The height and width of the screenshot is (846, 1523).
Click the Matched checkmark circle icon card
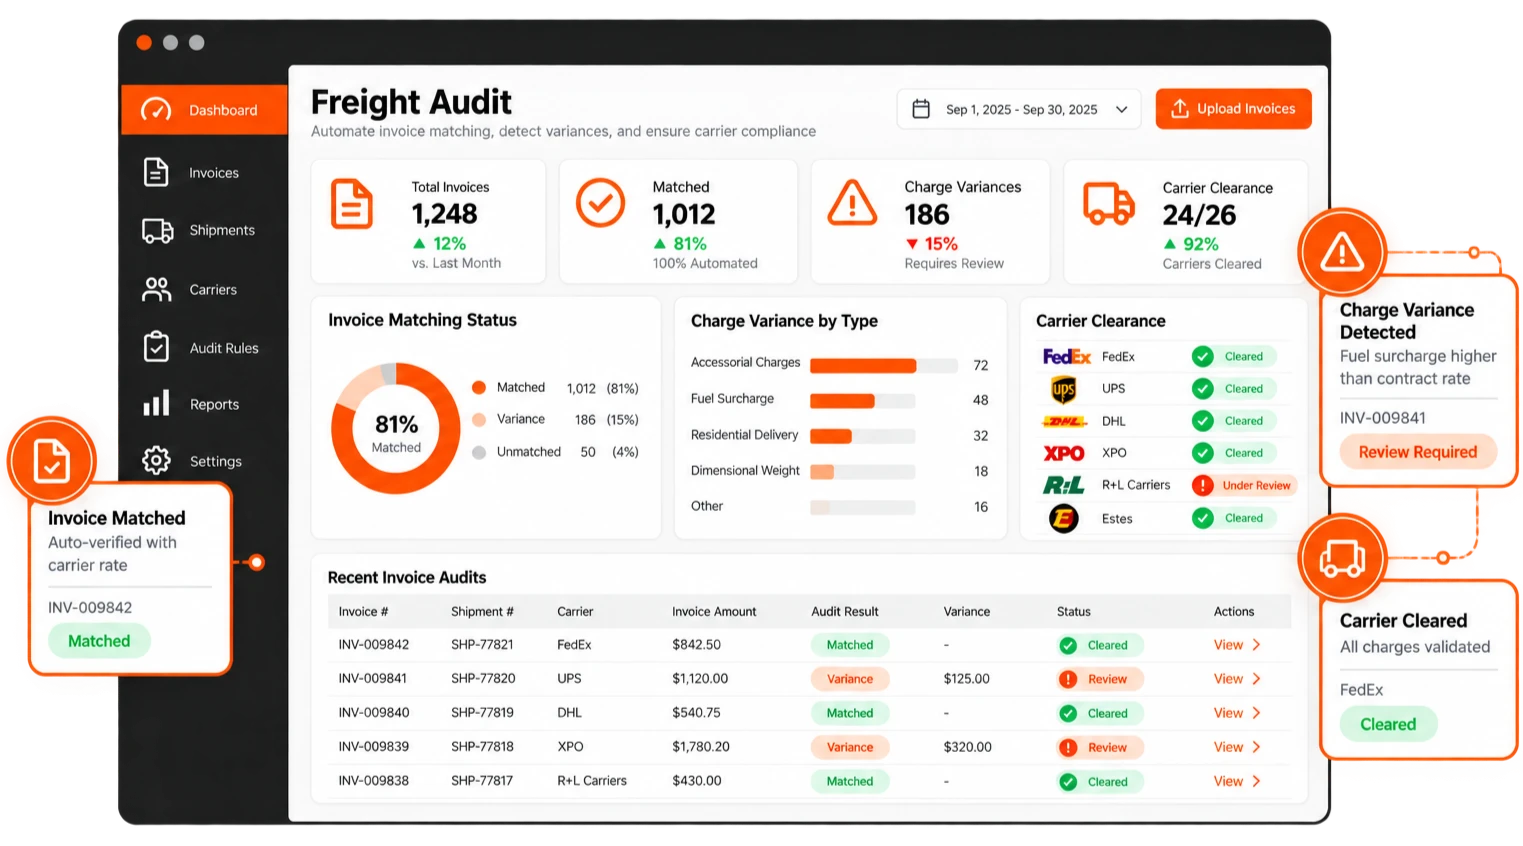point(600,203)
